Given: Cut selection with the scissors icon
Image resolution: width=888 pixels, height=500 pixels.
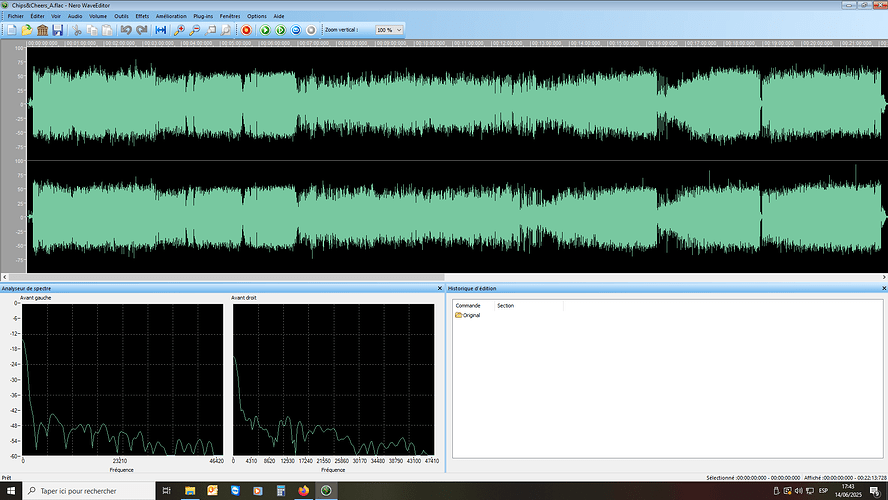Looking at the screenshot, I should [76, 30].
